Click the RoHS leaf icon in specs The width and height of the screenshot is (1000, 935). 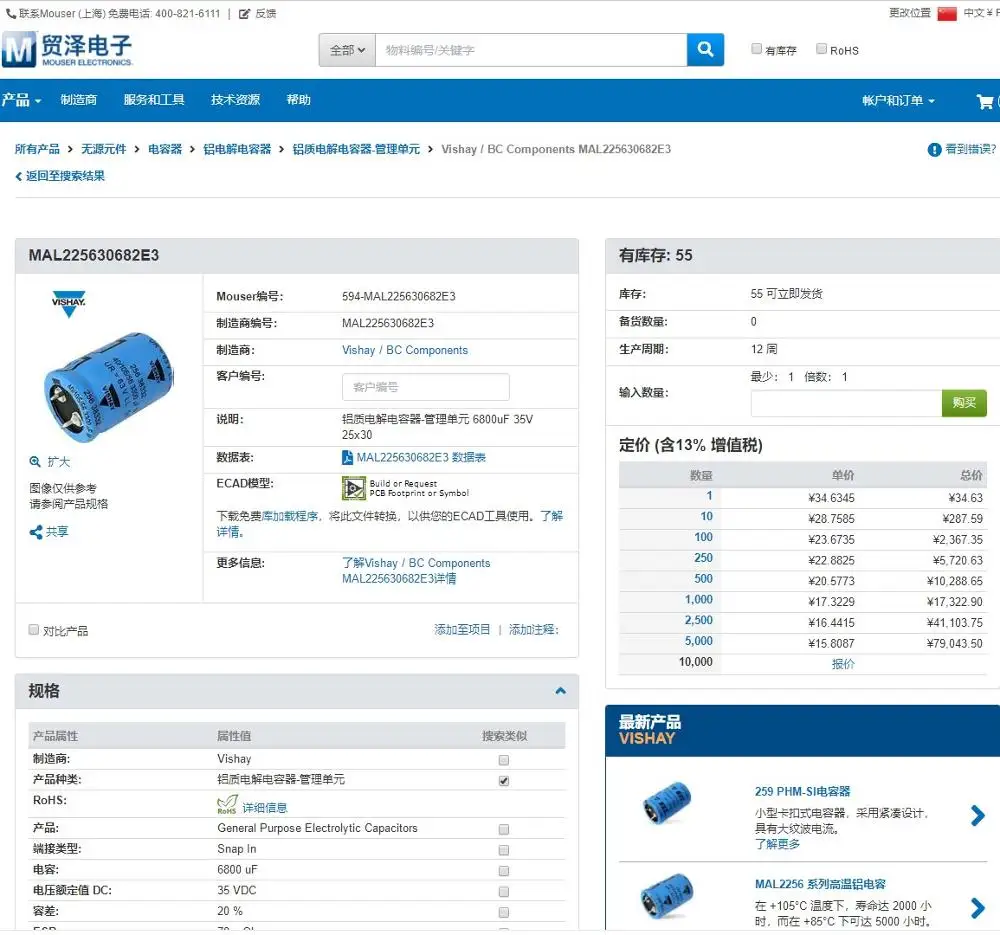point(227,804)
